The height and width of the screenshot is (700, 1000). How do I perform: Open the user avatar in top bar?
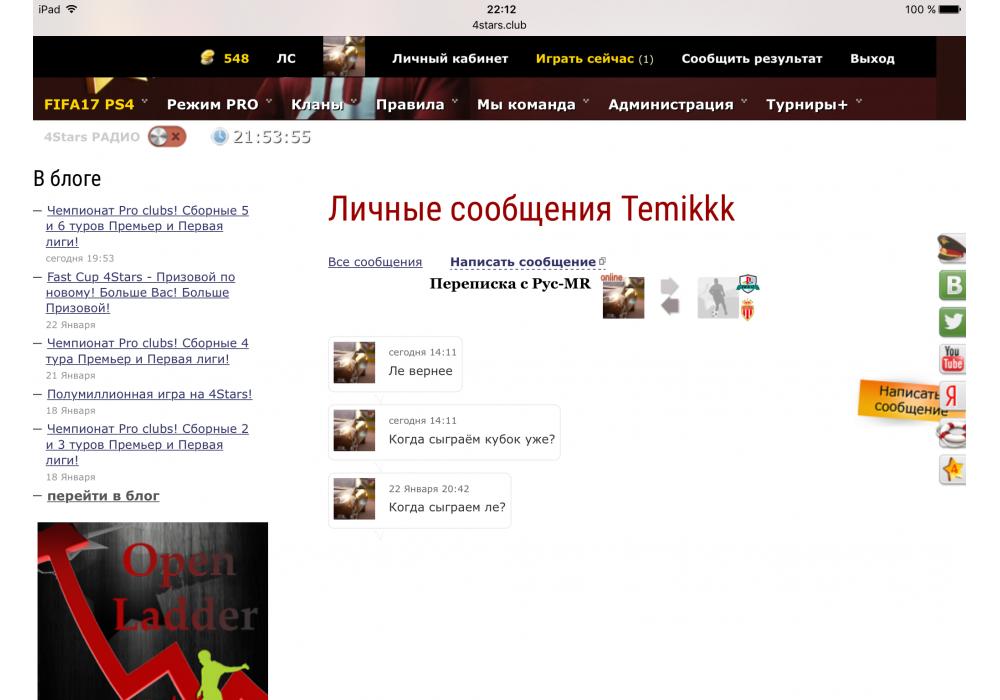pyautogui.click(x=344, y=57)
